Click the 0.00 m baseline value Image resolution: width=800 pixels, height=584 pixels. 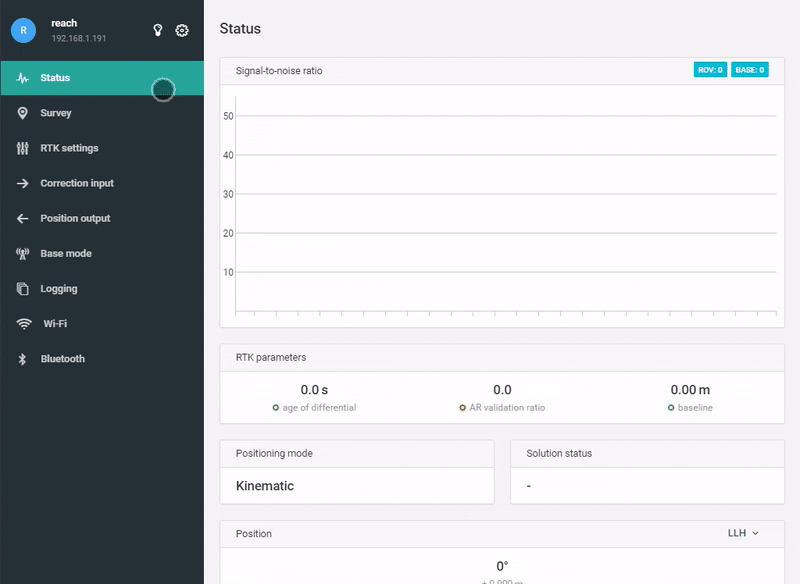[x=690, y=390]
